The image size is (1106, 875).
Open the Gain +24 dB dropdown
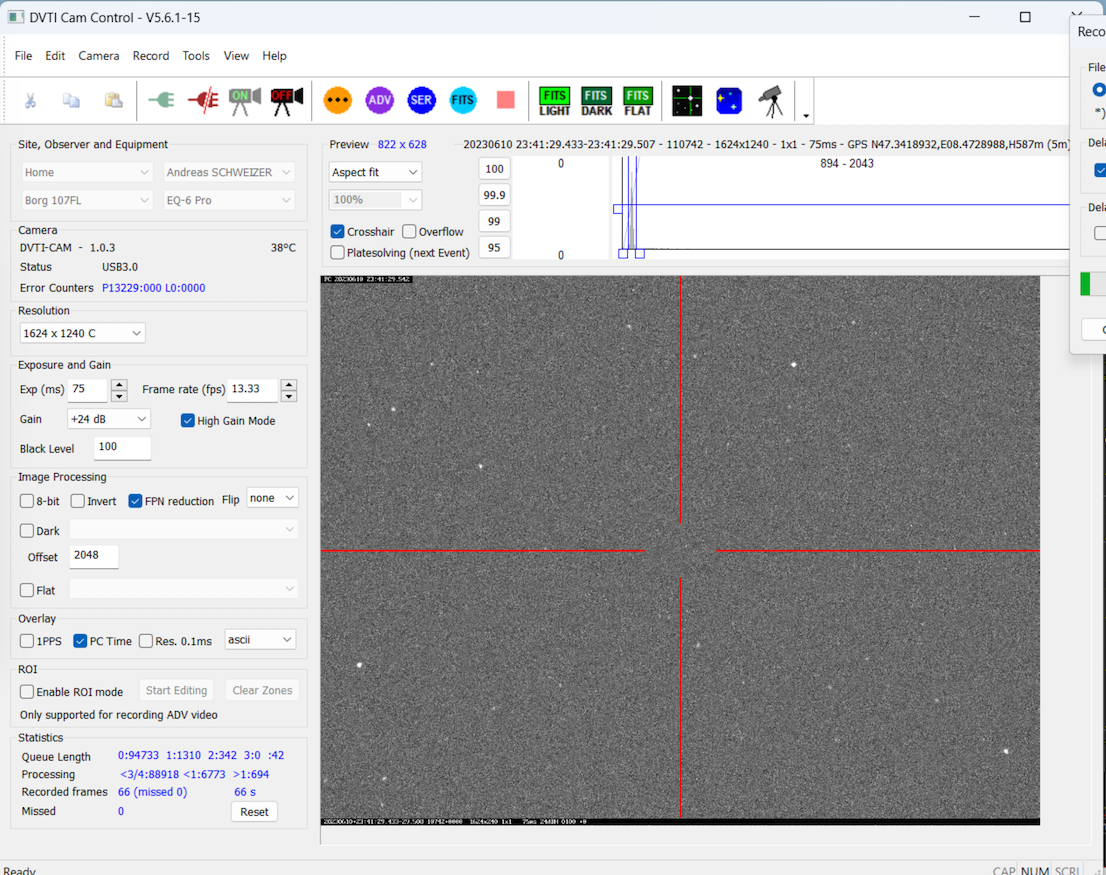108,419
